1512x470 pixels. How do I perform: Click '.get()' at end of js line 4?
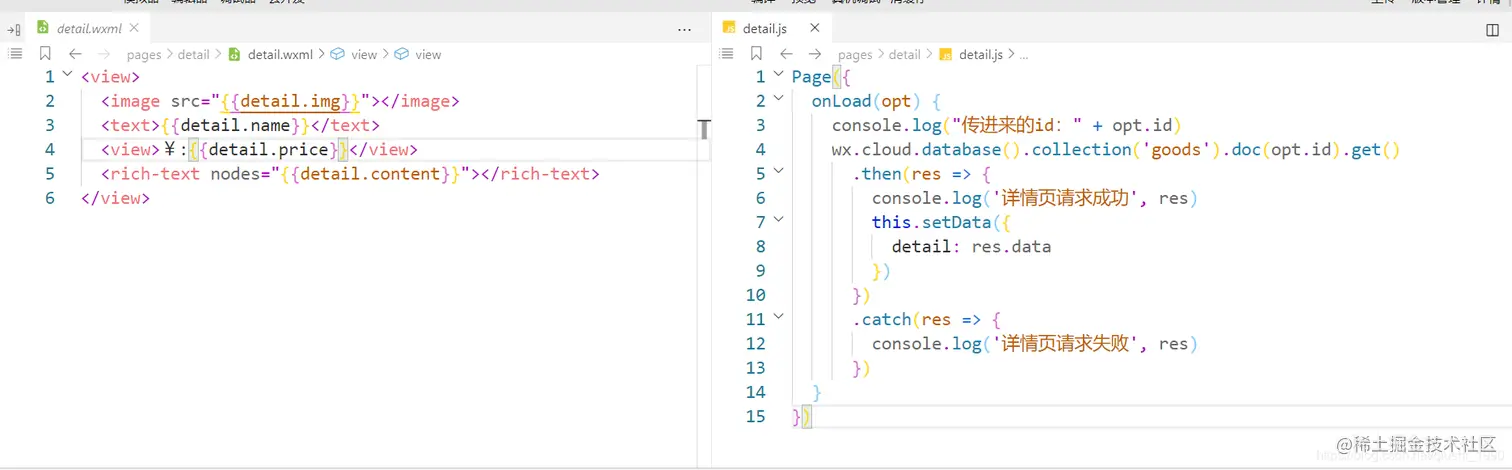[x=1371, y=150]
